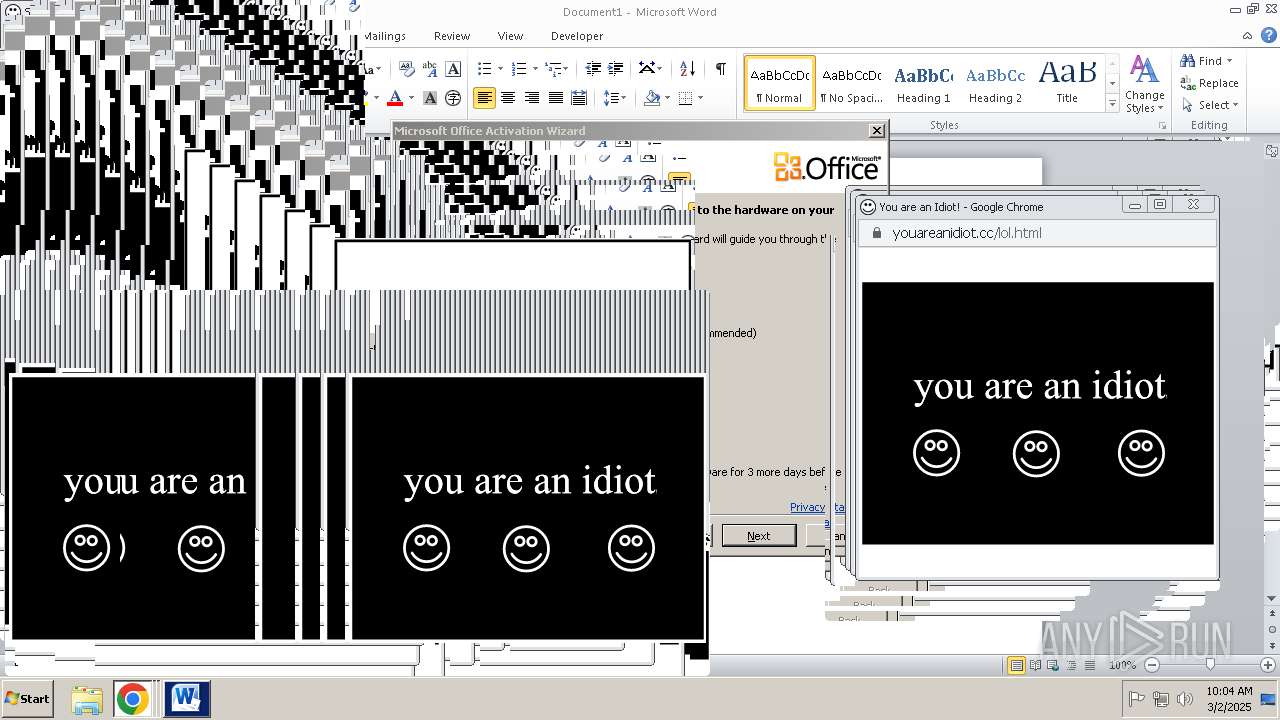Apply Character Shading icon
The height and width of the screenshot is (720, 1280).
tap(430, 98)
